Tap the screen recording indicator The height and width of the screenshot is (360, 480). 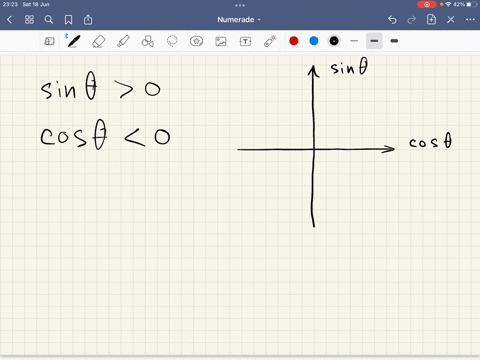pos(427,4)
